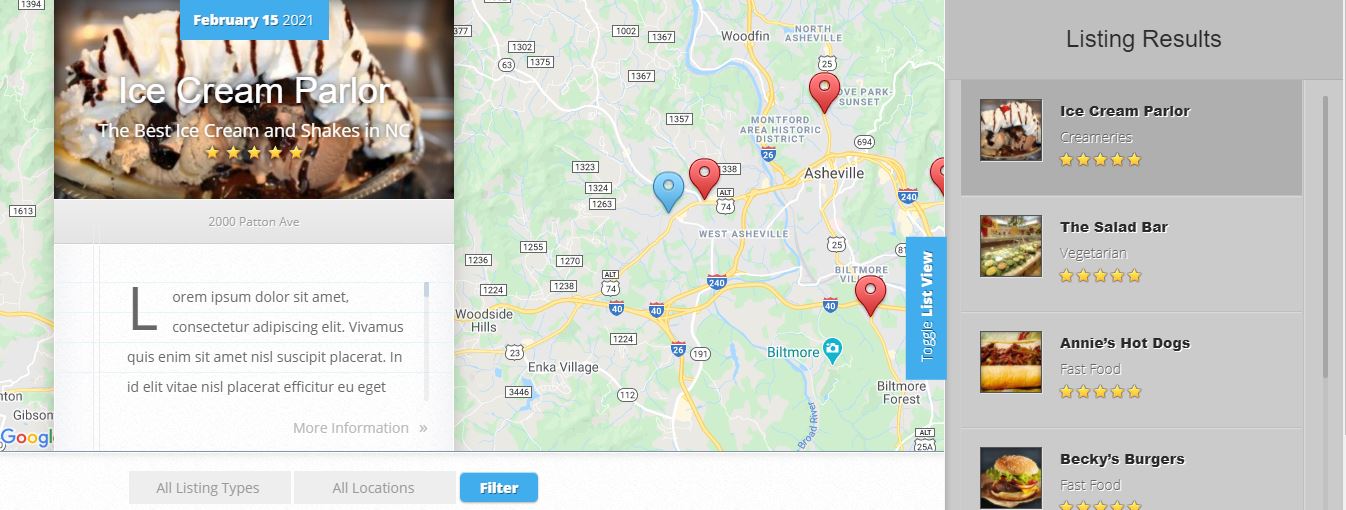
Task: Open the All Listing Types dropdown
Action: click(209, 488)
